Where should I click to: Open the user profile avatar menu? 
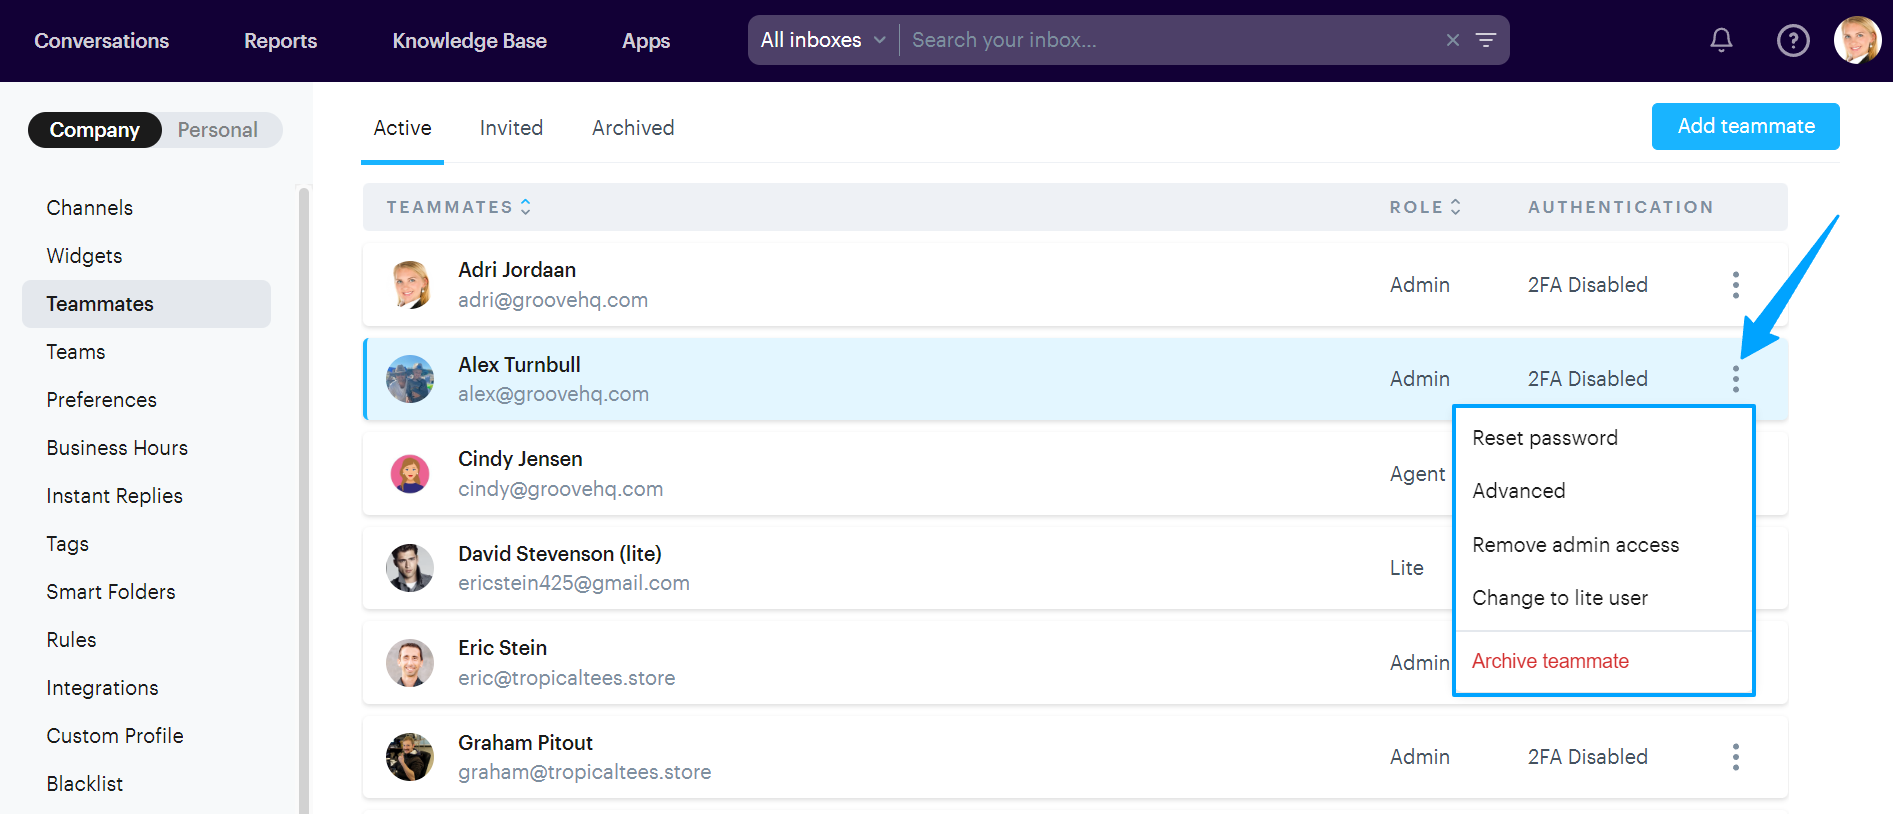[x=1857, y=40]
